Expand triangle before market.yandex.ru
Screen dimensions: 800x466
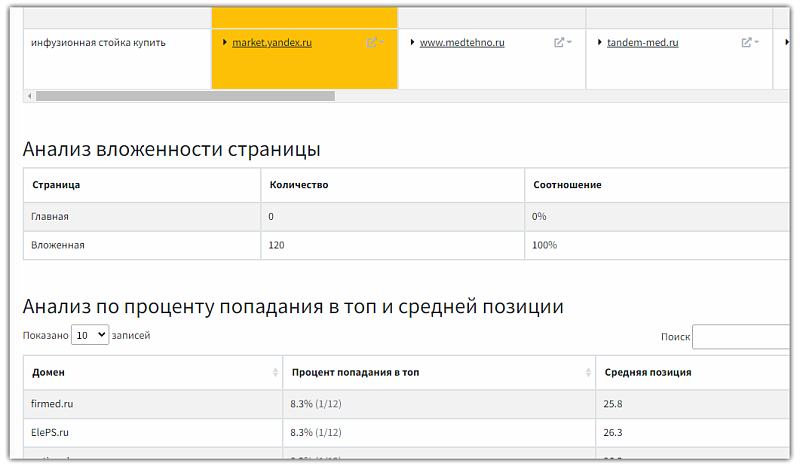(x=225, y=43)
